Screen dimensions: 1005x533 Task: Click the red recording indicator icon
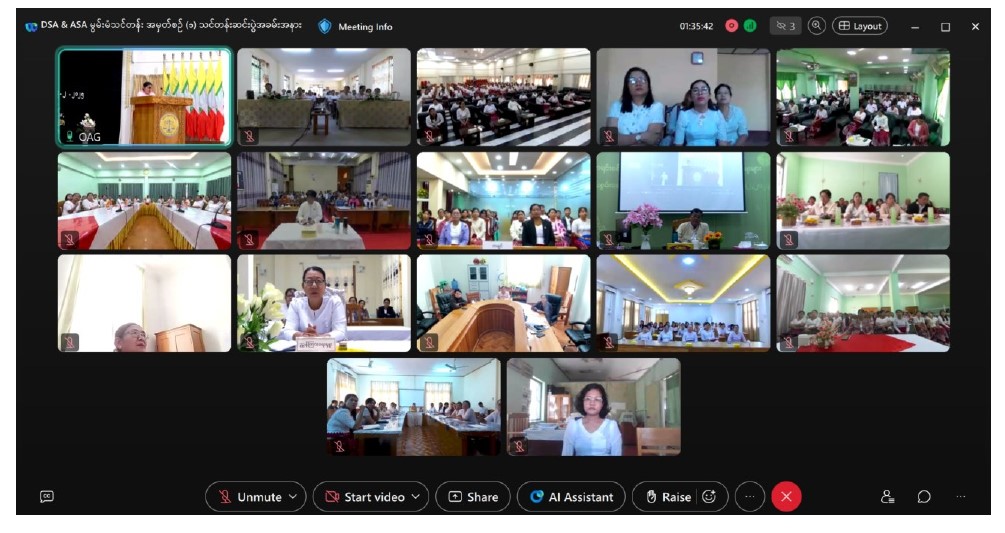tap(731, 26)
